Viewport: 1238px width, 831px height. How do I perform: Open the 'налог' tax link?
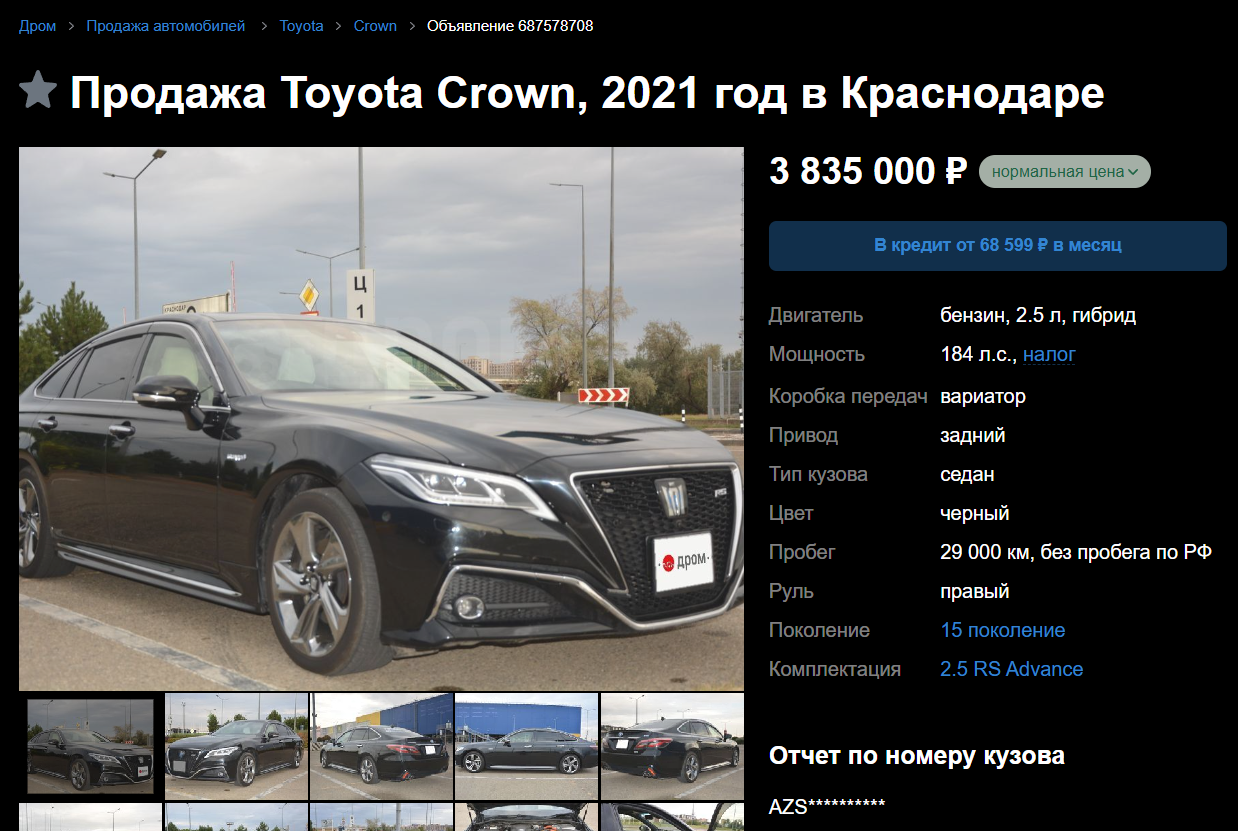coord(1049,354)
